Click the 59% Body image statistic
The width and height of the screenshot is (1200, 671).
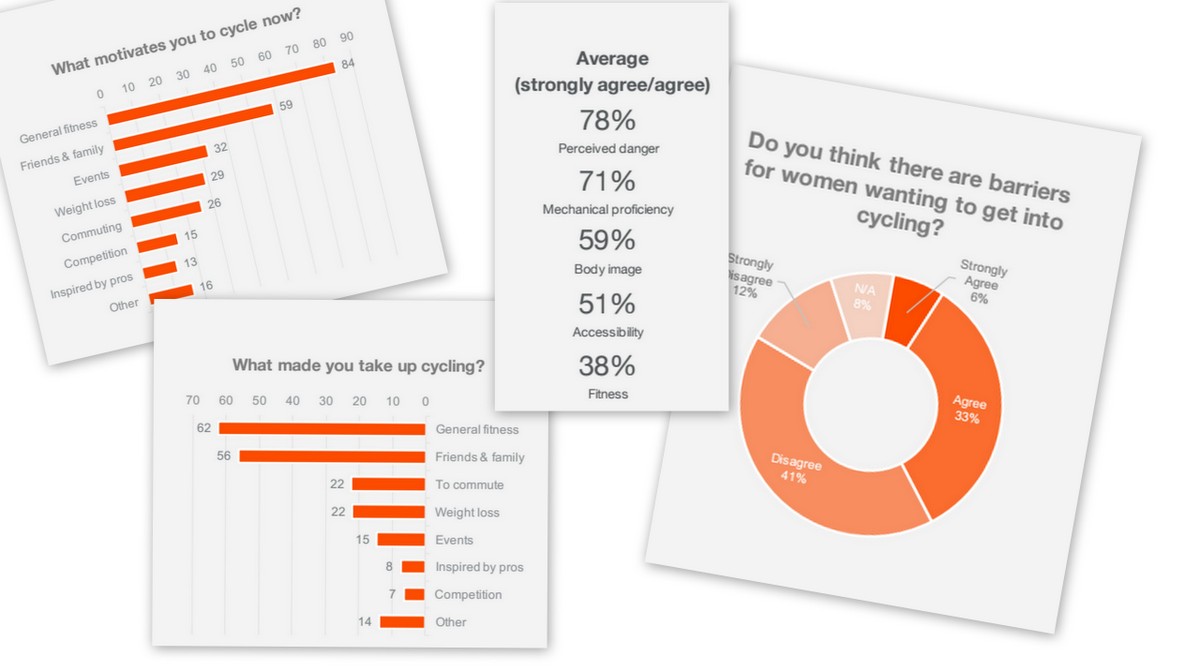pyautogui.click(x=608, y=241)
